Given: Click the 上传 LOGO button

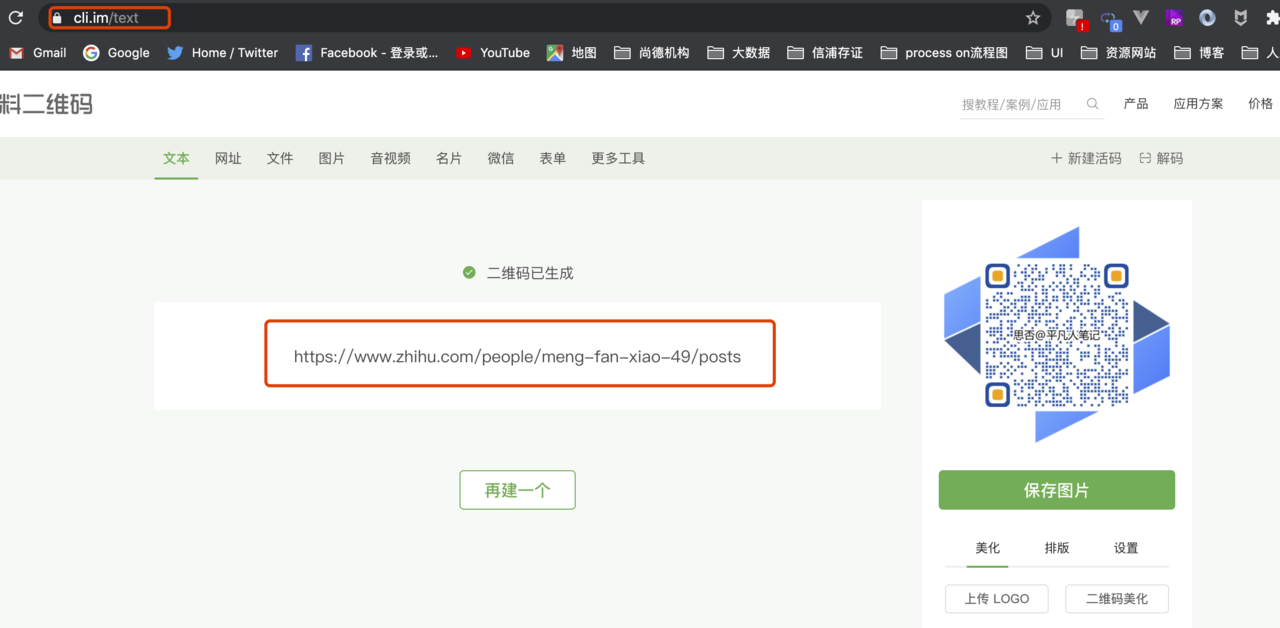Looking at the screenshot, I should click(996, 598).
